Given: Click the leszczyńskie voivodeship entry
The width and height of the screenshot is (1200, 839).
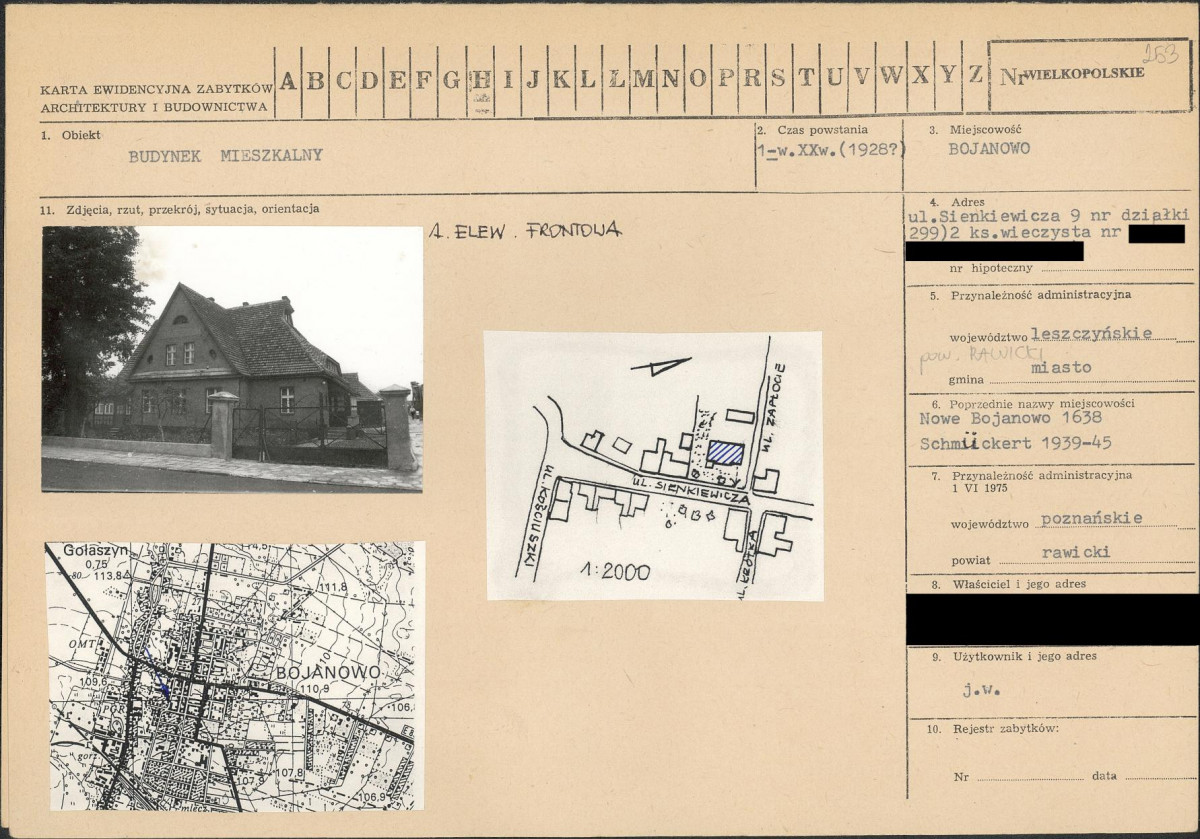Looking at the screenshot, I should [x=1091, y=333].
